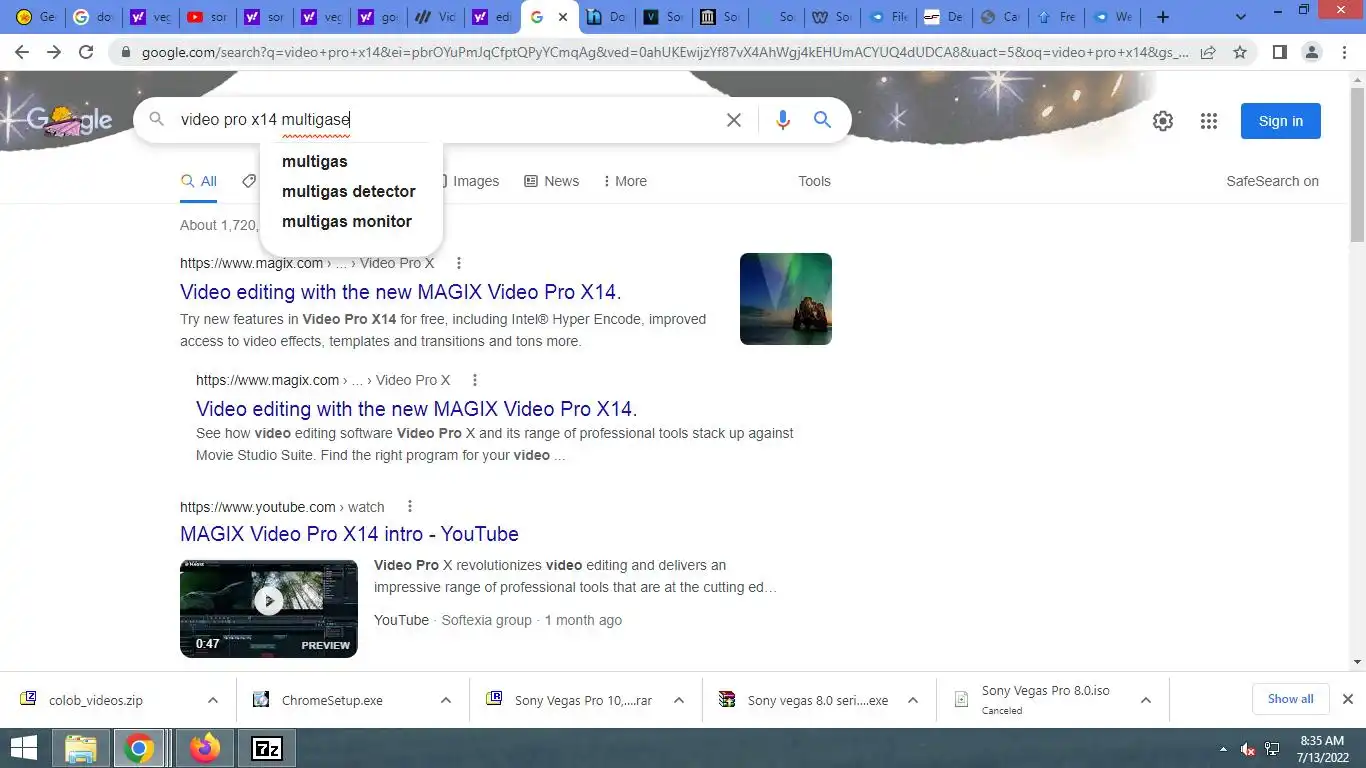Viewport: 1366px width, 768px height.
Task: Open the tab search chevron
Action: (1241, 17)
